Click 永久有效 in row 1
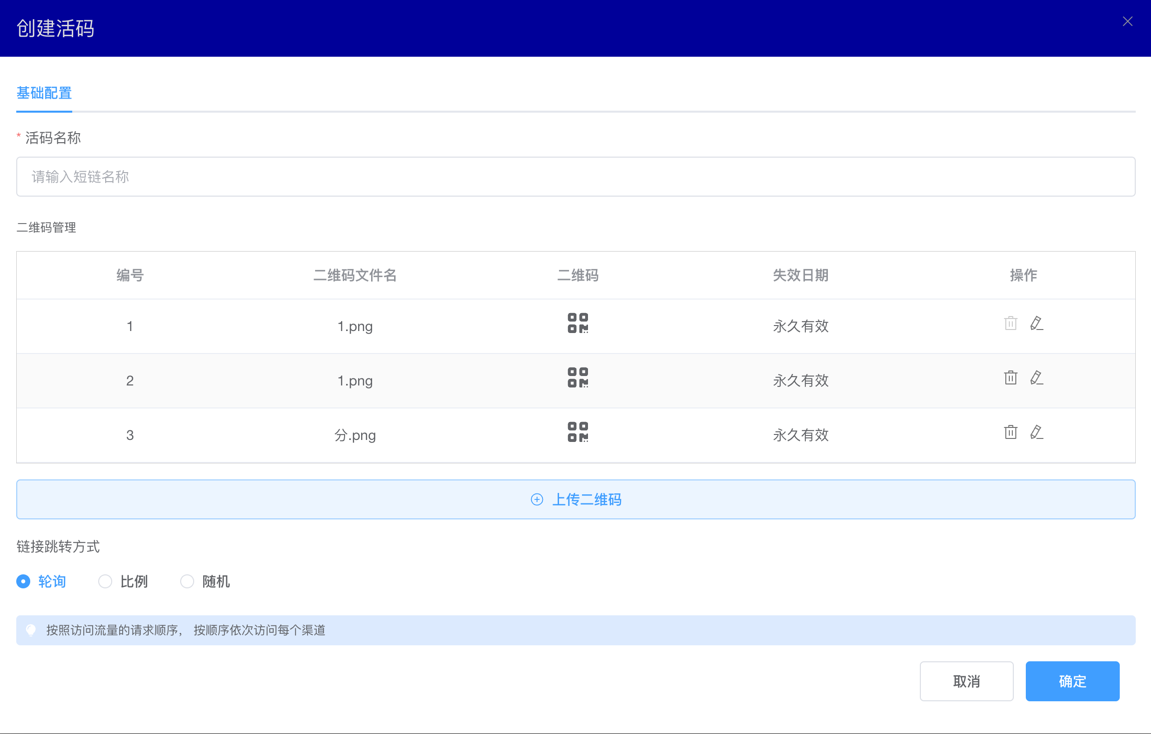1151x734 pixels. (801, 326)
